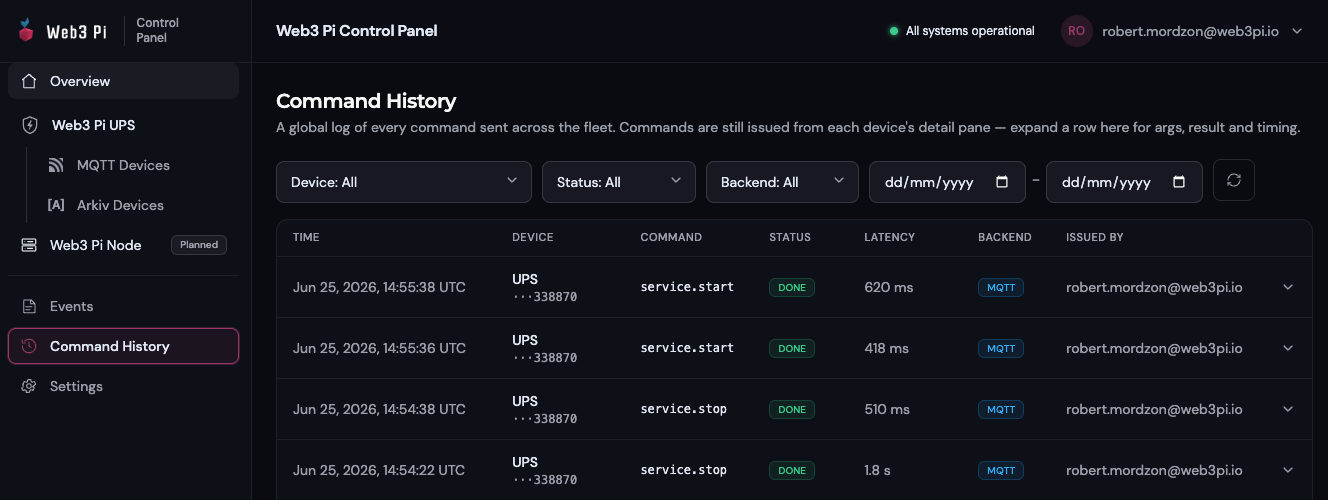Click service.stop command at 14:54:38
Image resolution: width=1328 pixels, height=500 pixels.
pyautogui.click(x=684, y=409)
